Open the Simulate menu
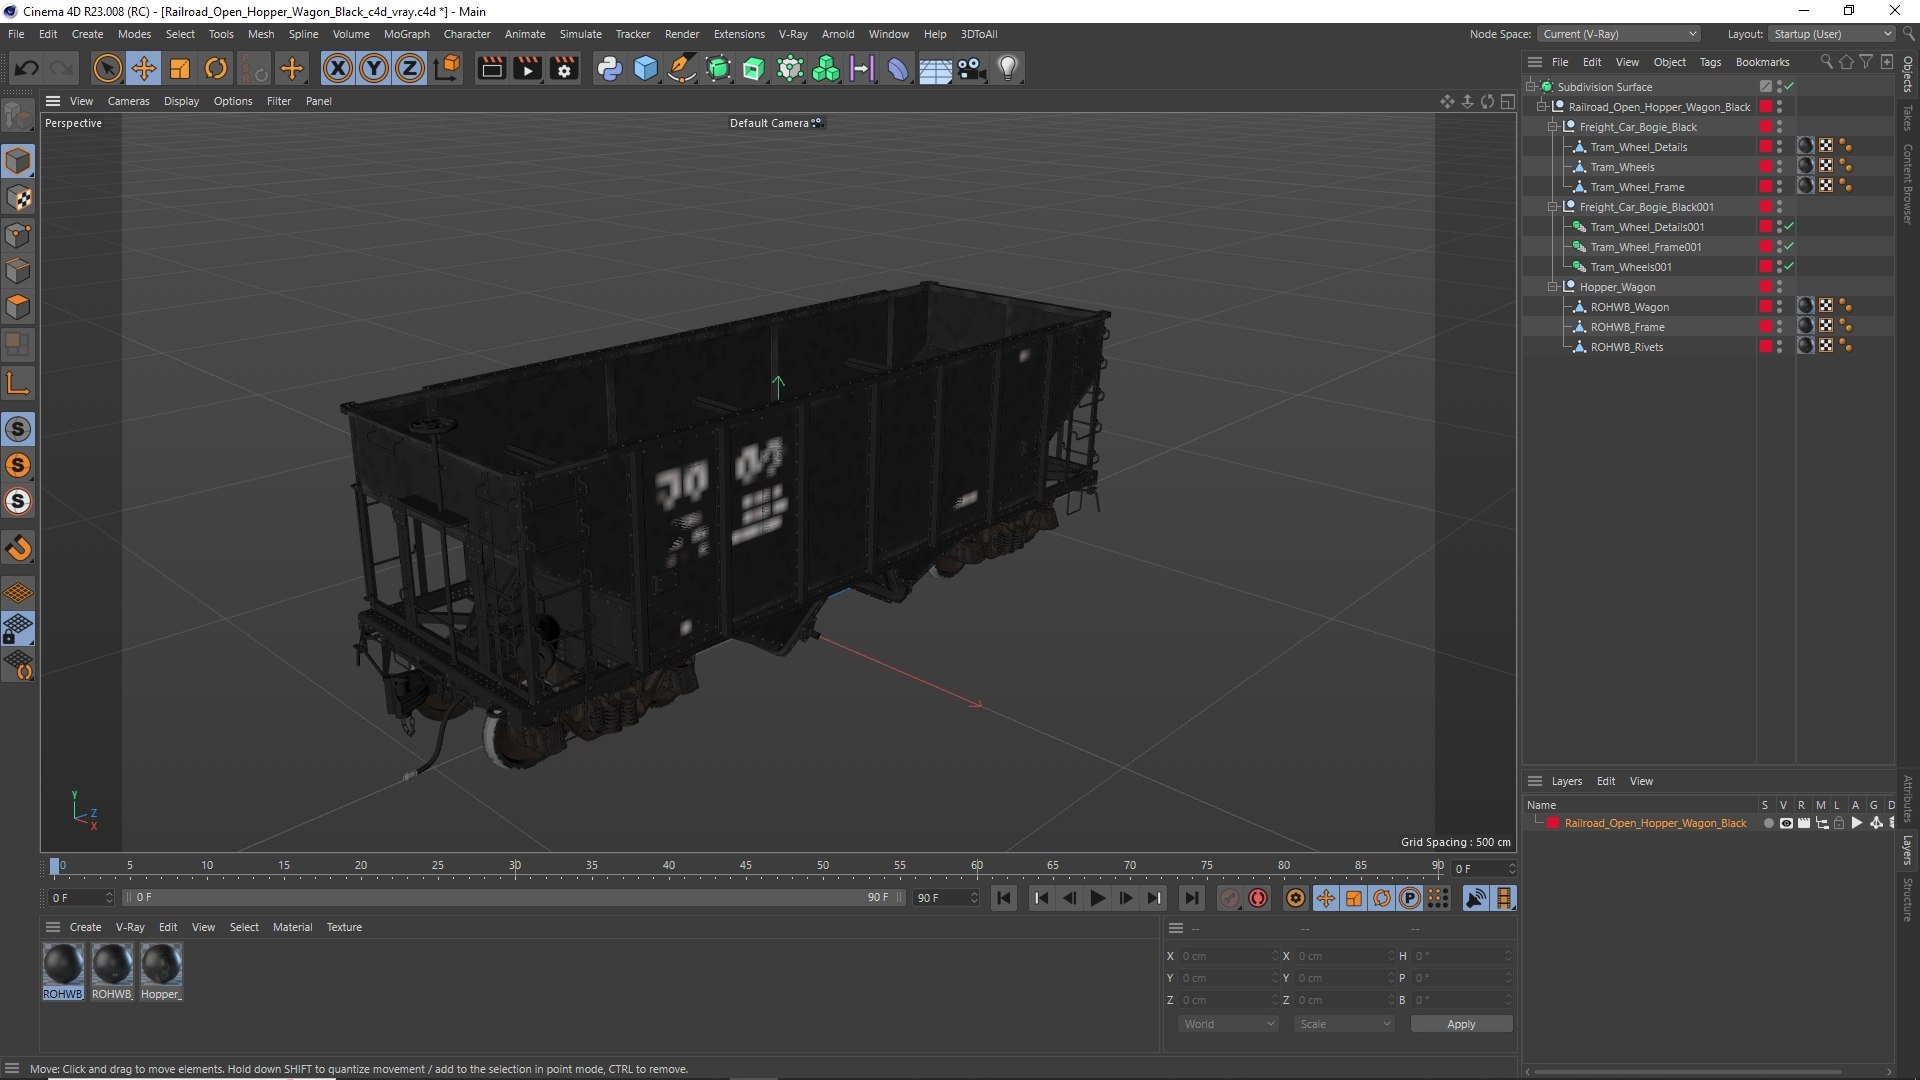Screen dimensions: 1920x1080 tap(580, 34)
